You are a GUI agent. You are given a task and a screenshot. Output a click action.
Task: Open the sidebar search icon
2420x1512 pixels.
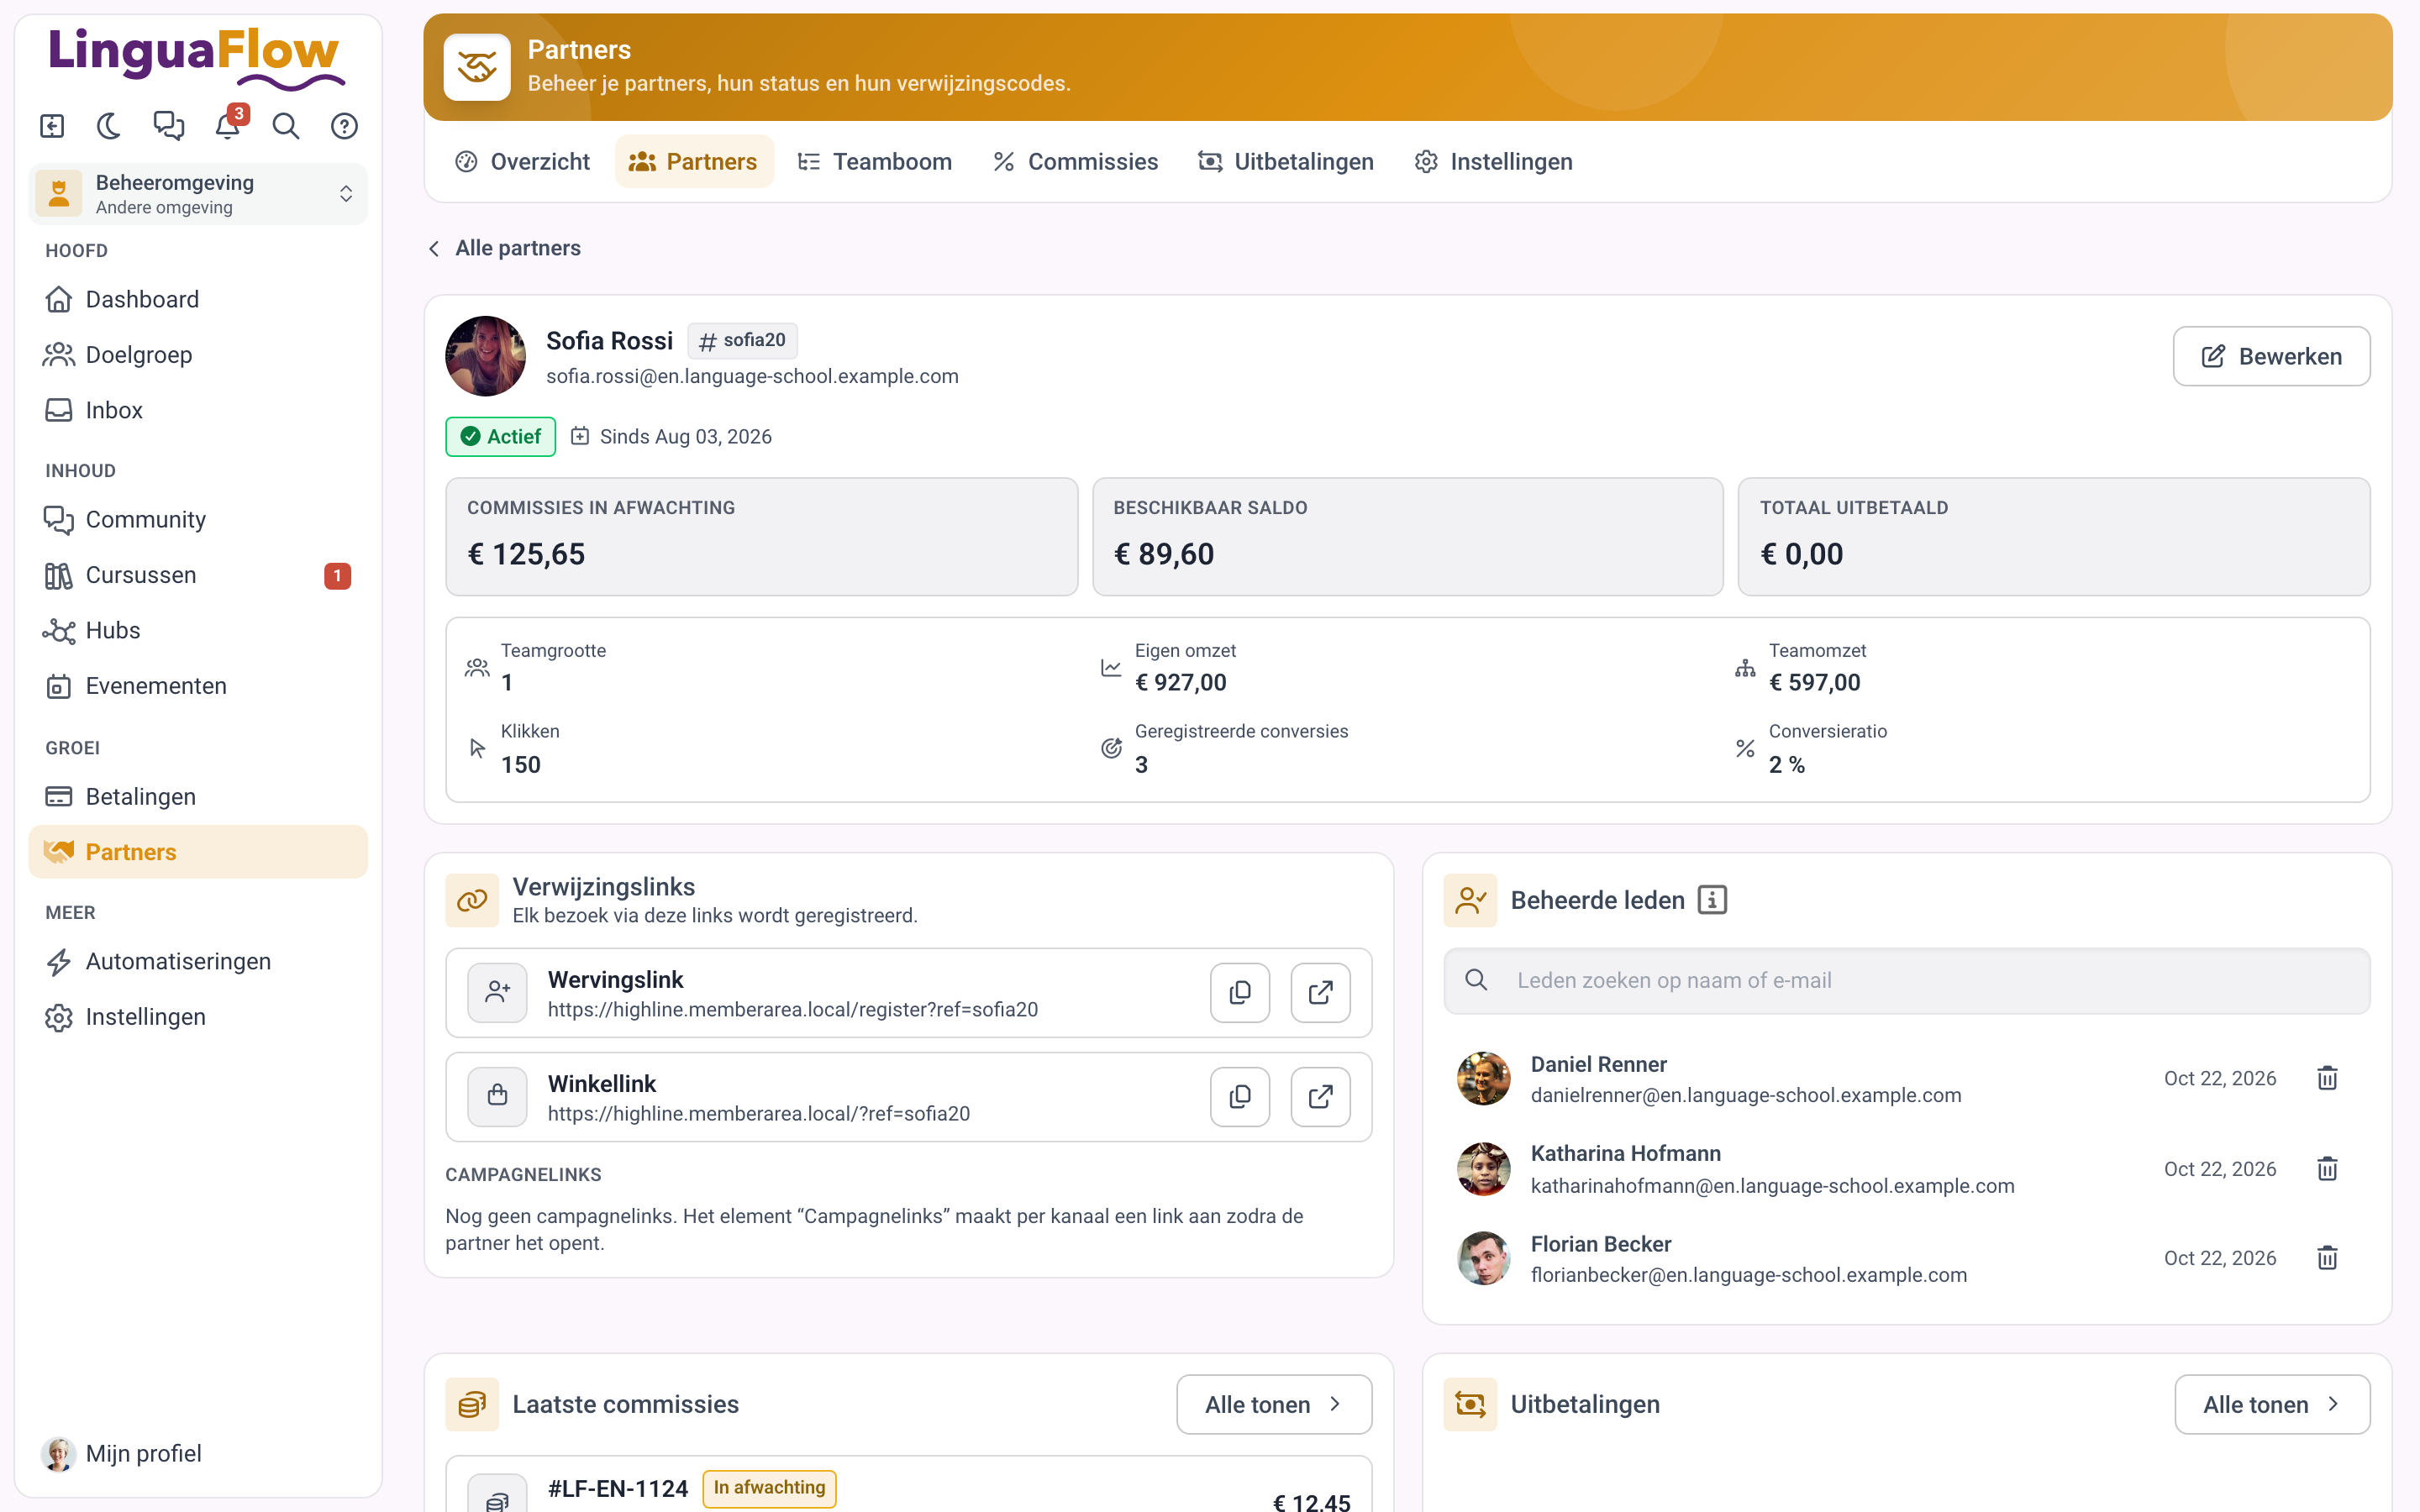pyautogui.click(x=286, y=126)
